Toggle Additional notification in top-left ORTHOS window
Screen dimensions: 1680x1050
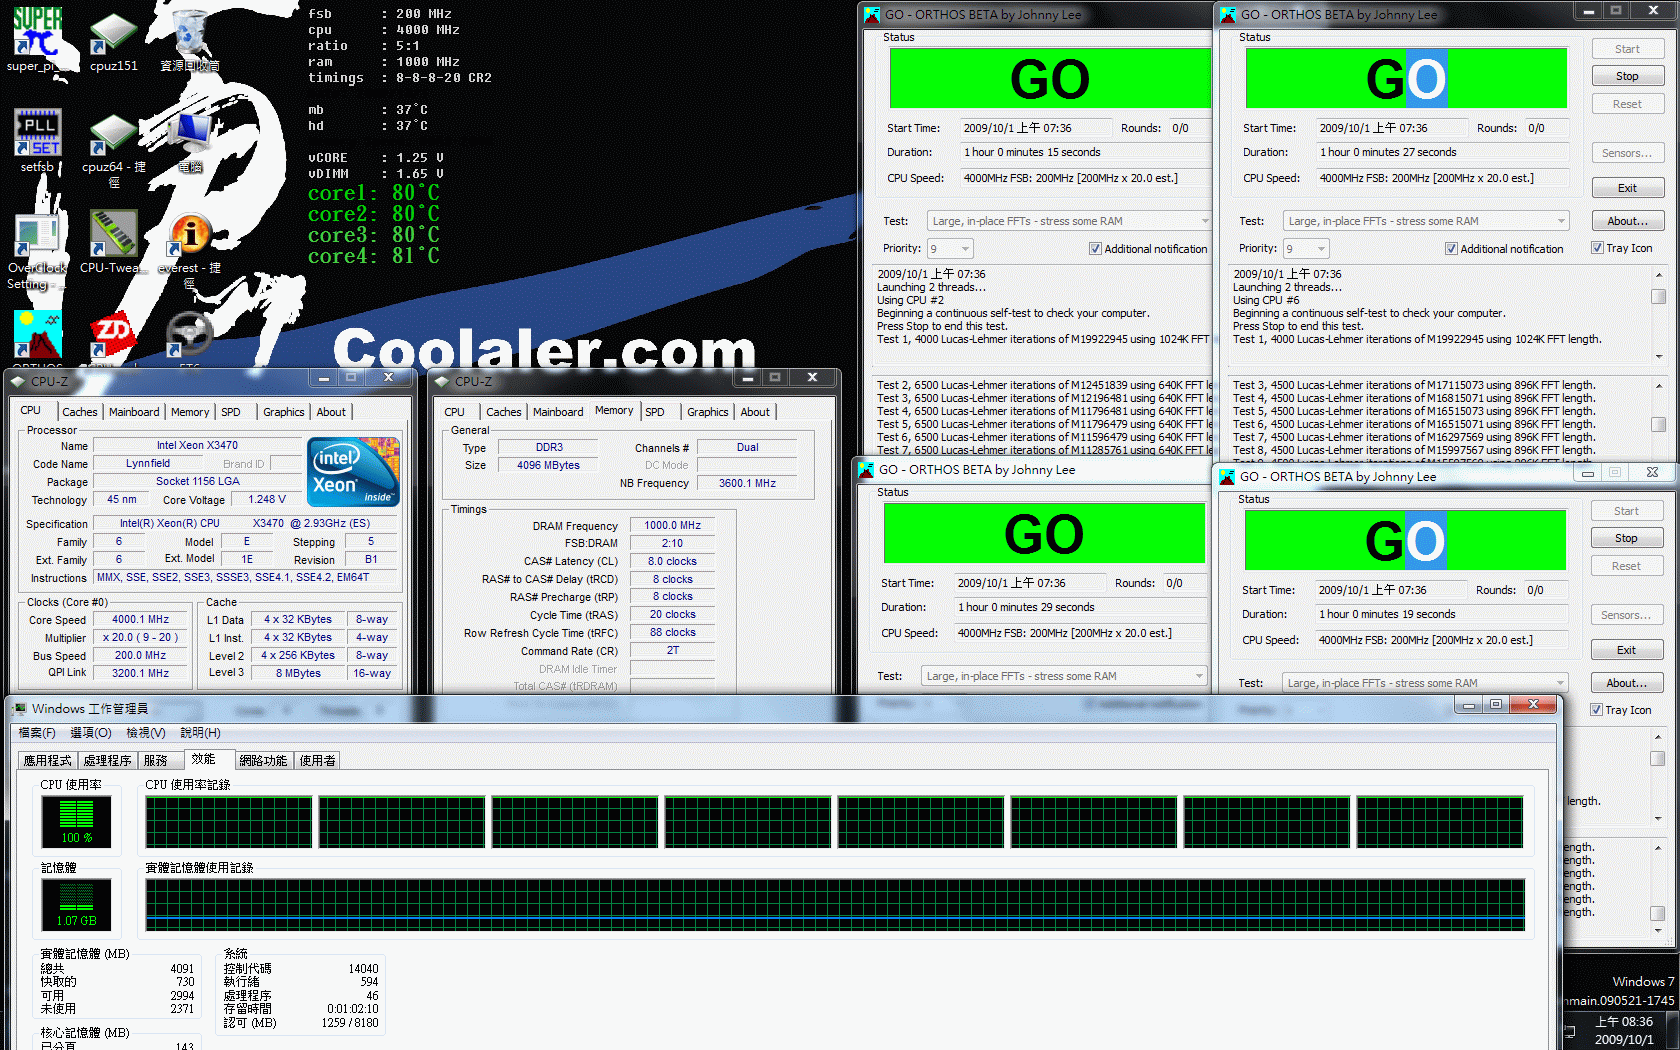pyautogui.click(x=1095, y=249)
